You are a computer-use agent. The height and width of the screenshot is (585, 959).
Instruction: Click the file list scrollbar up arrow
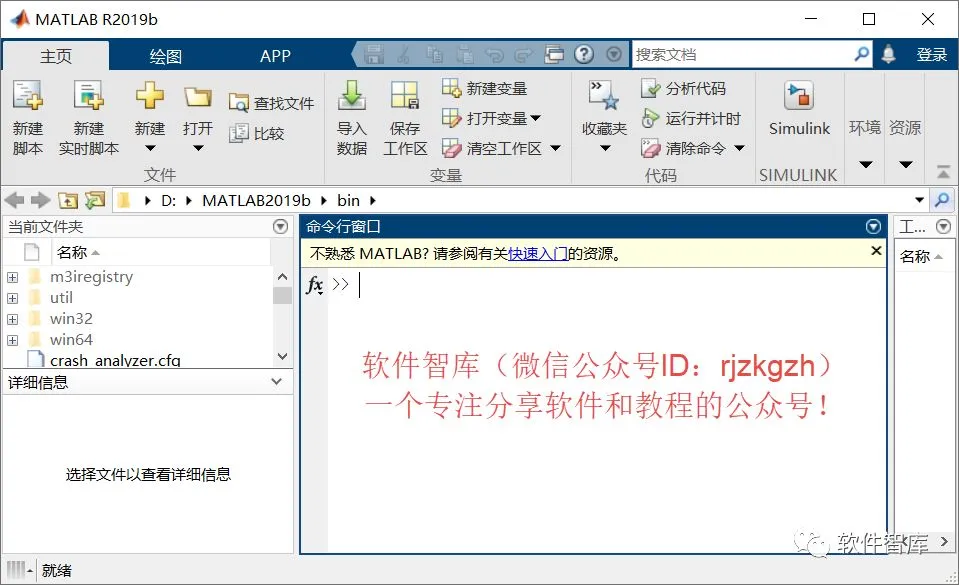tap(283, 277)
